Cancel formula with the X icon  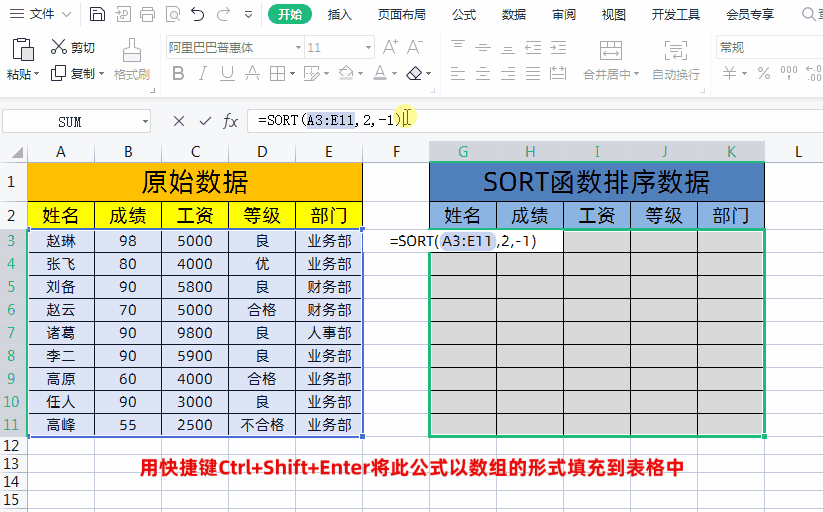(178, 121)
